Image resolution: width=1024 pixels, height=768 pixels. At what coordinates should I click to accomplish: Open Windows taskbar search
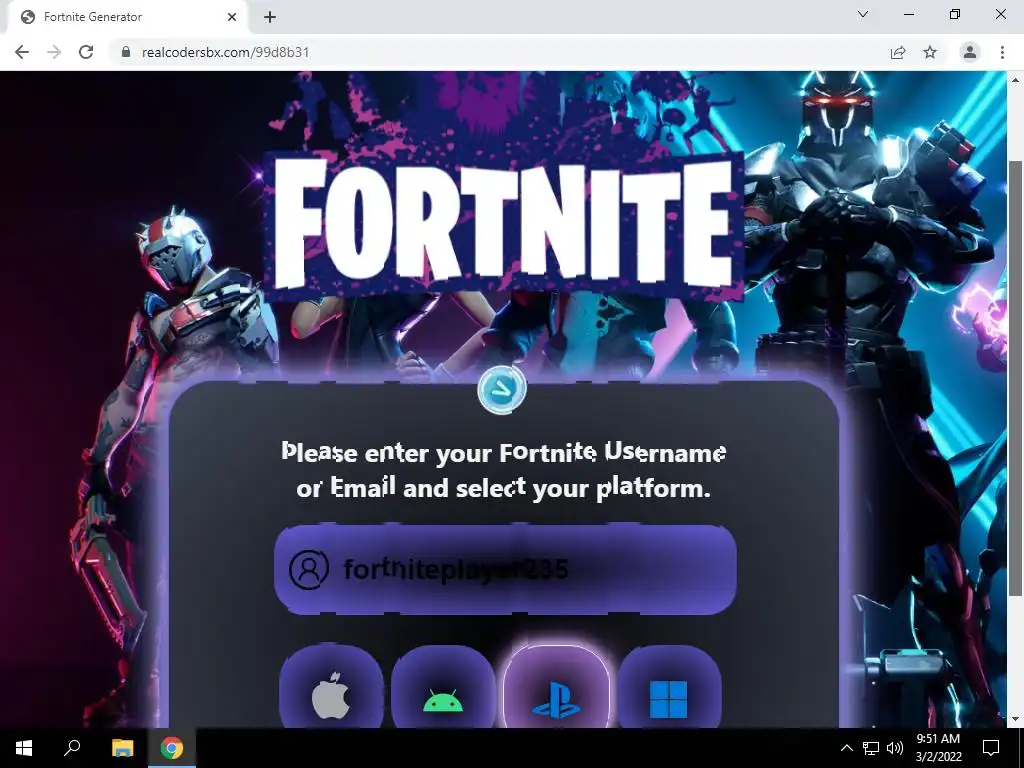(x=72, y=748)
